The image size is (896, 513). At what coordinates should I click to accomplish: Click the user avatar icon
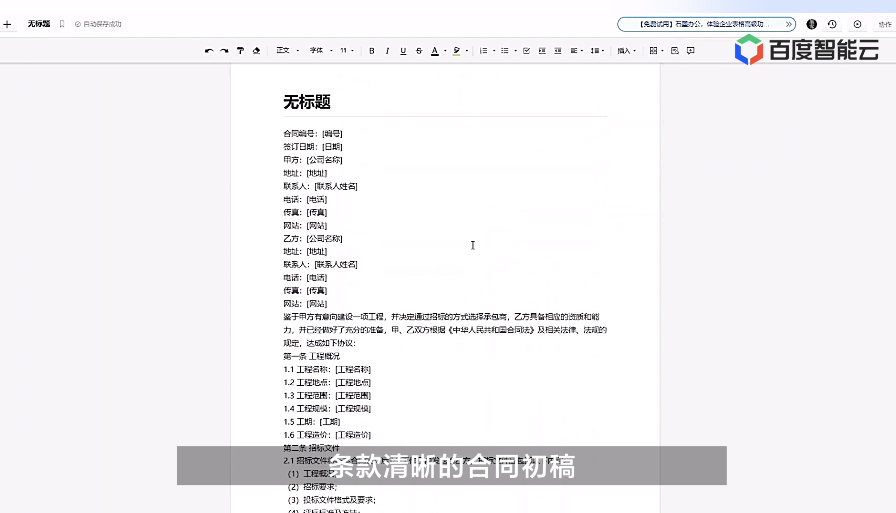tap(811, 24)
